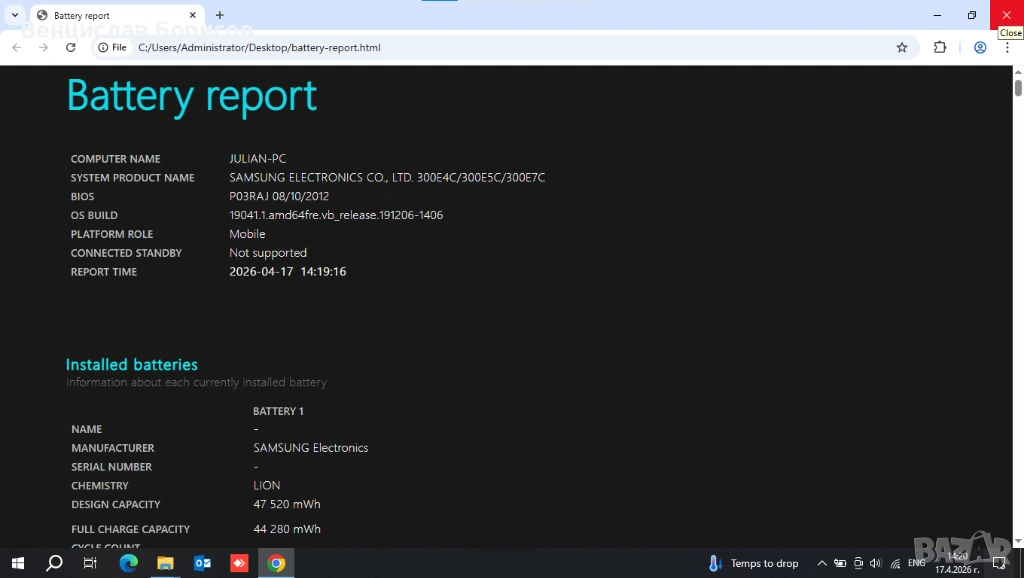Open Windows taskbar search
The height and width of the screenshot is (578, 1024).
click(x=54, y=563)
